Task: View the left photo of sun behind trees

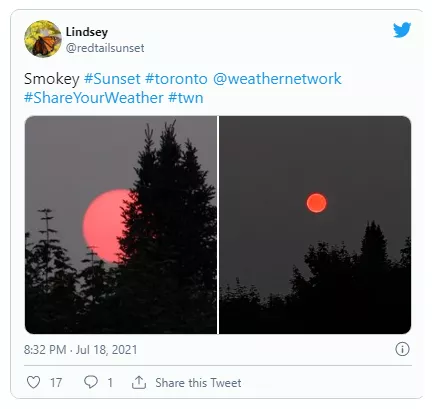Action: [121, 225]
